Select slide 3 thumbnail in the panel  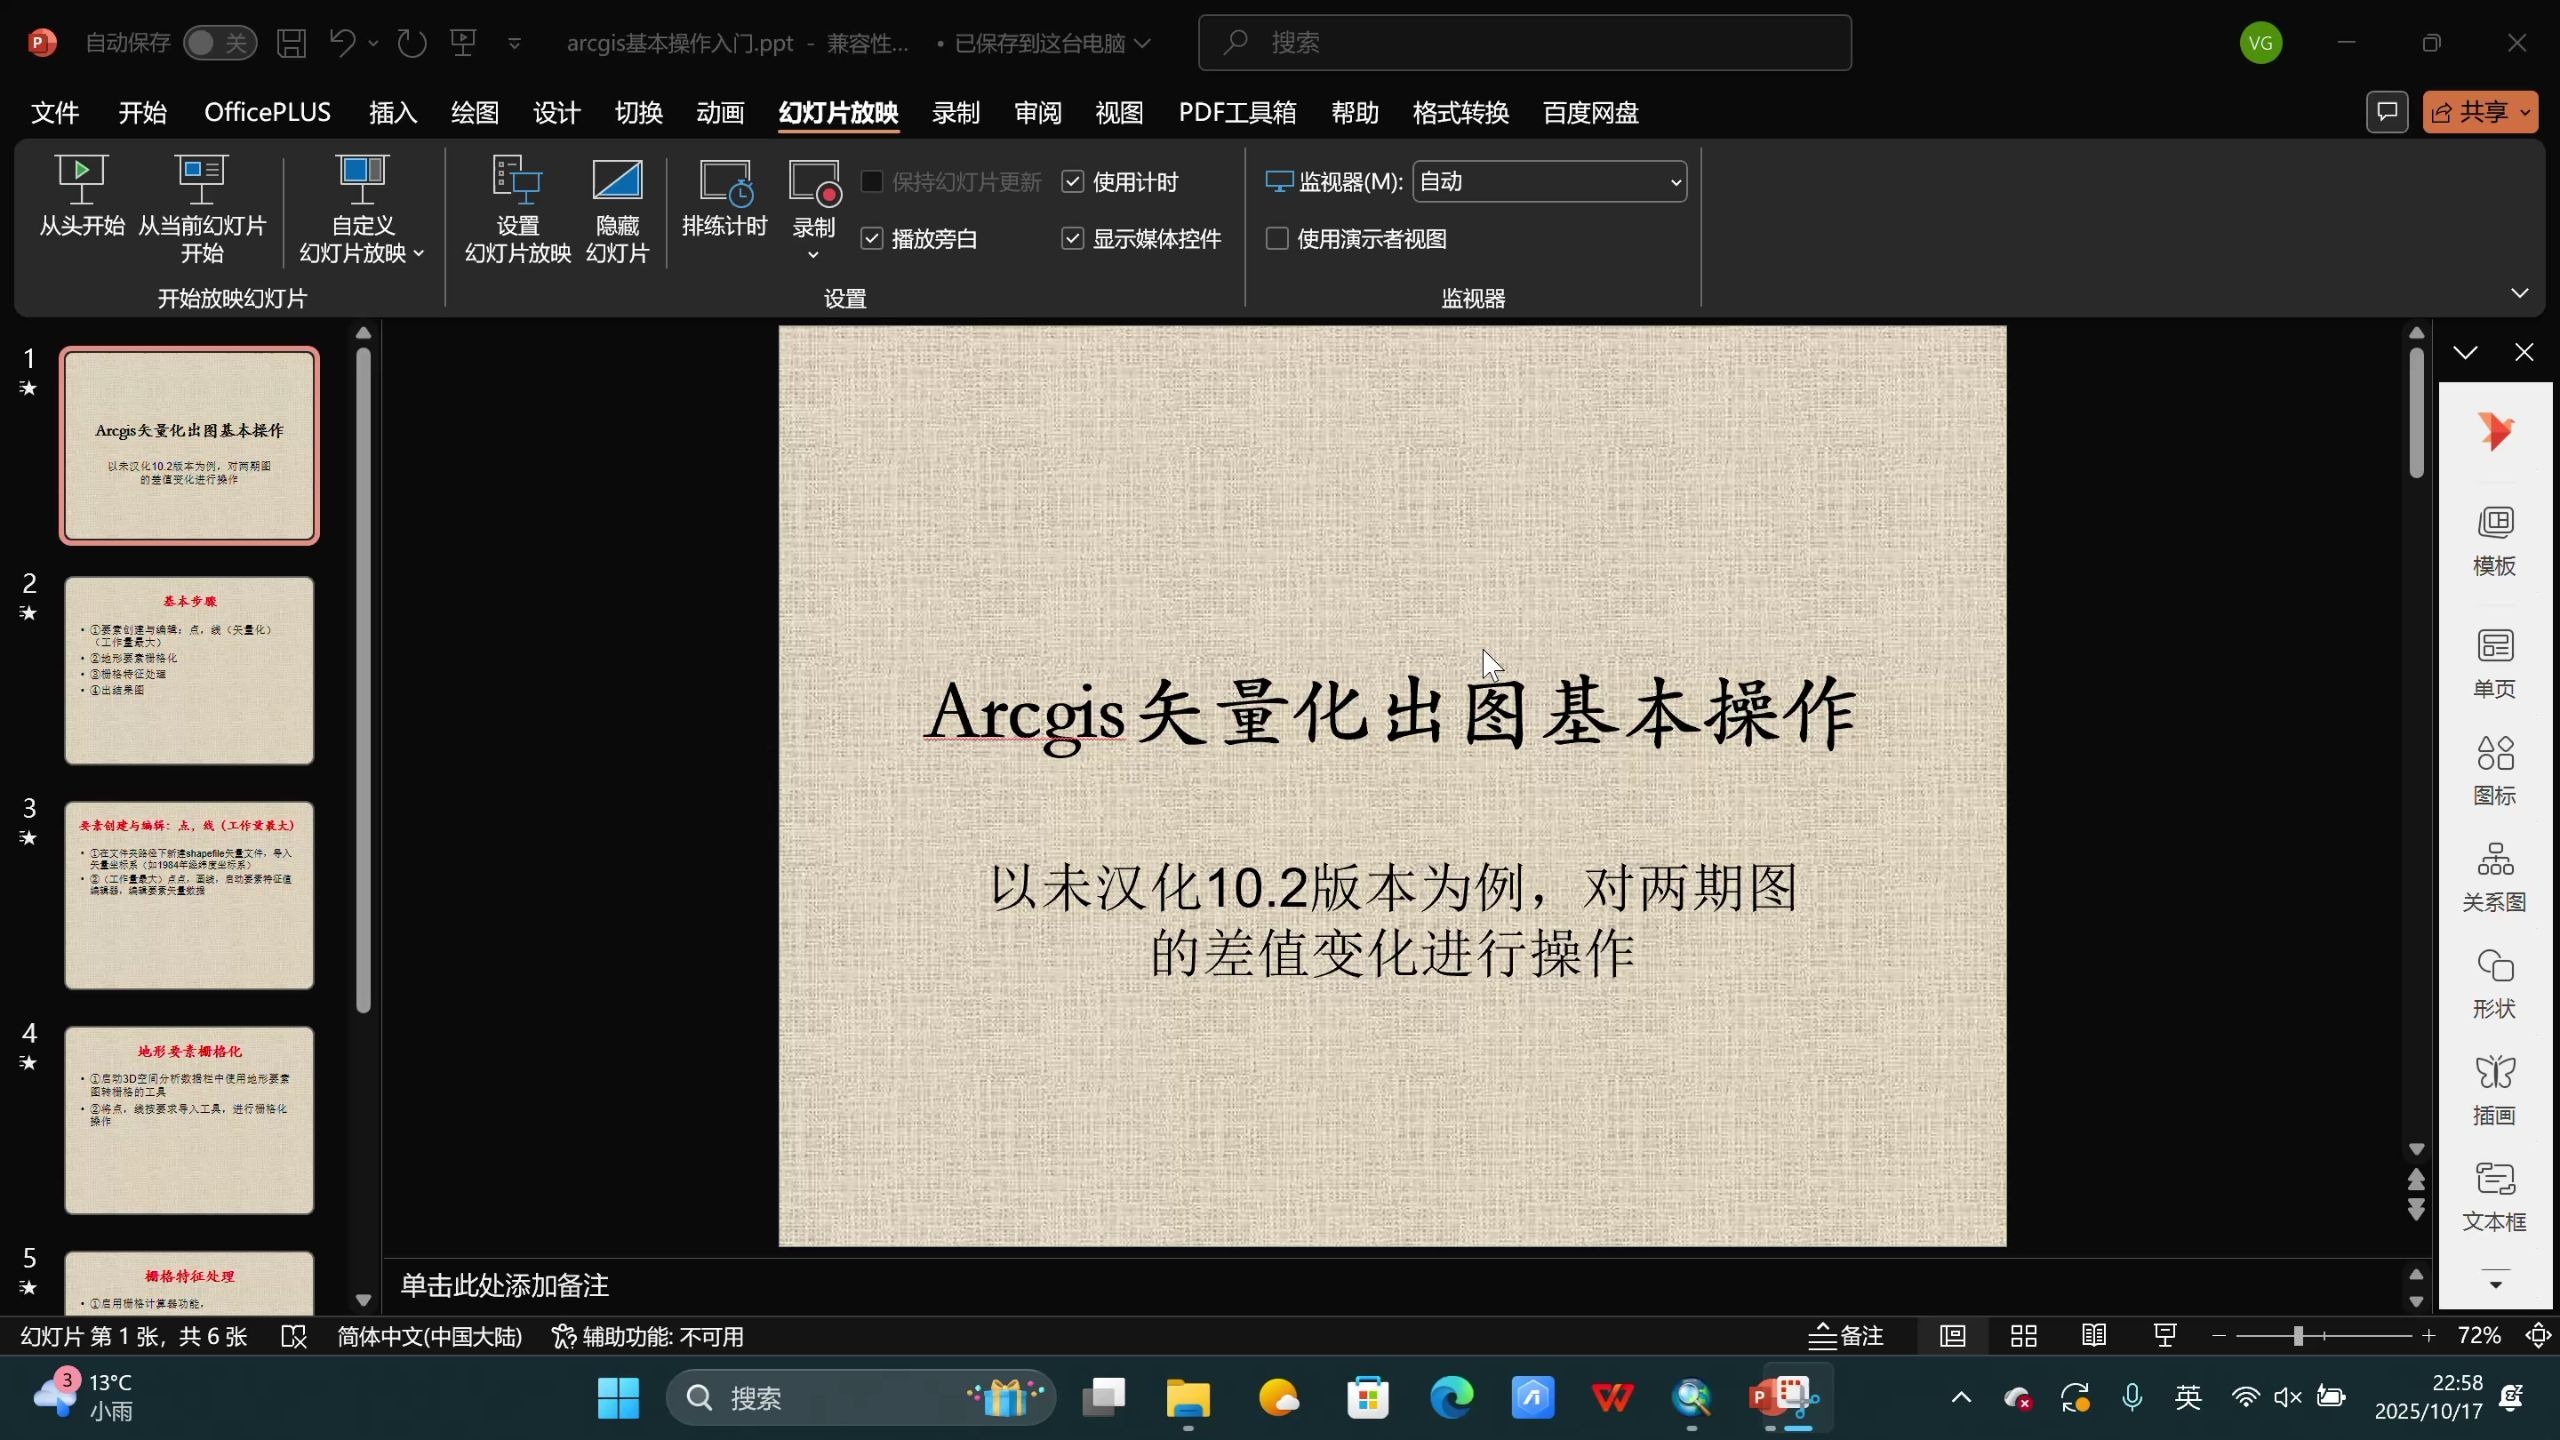pos(189,895)
